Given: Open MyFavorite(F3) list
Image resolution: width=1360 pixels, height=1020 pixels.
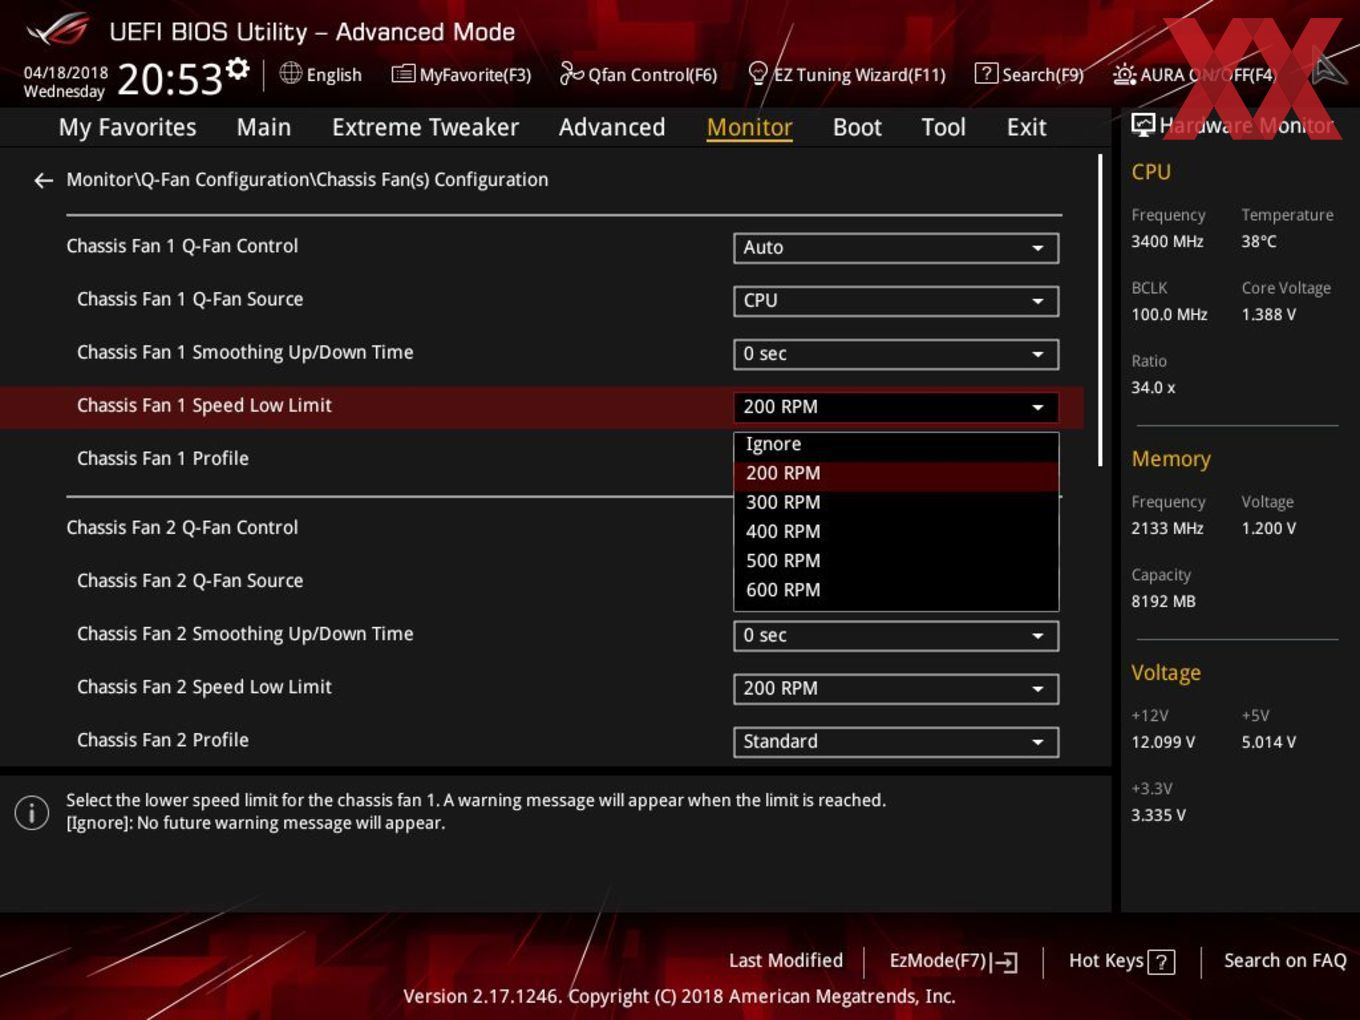Looking at the screenshot, I should pos(461,74).
